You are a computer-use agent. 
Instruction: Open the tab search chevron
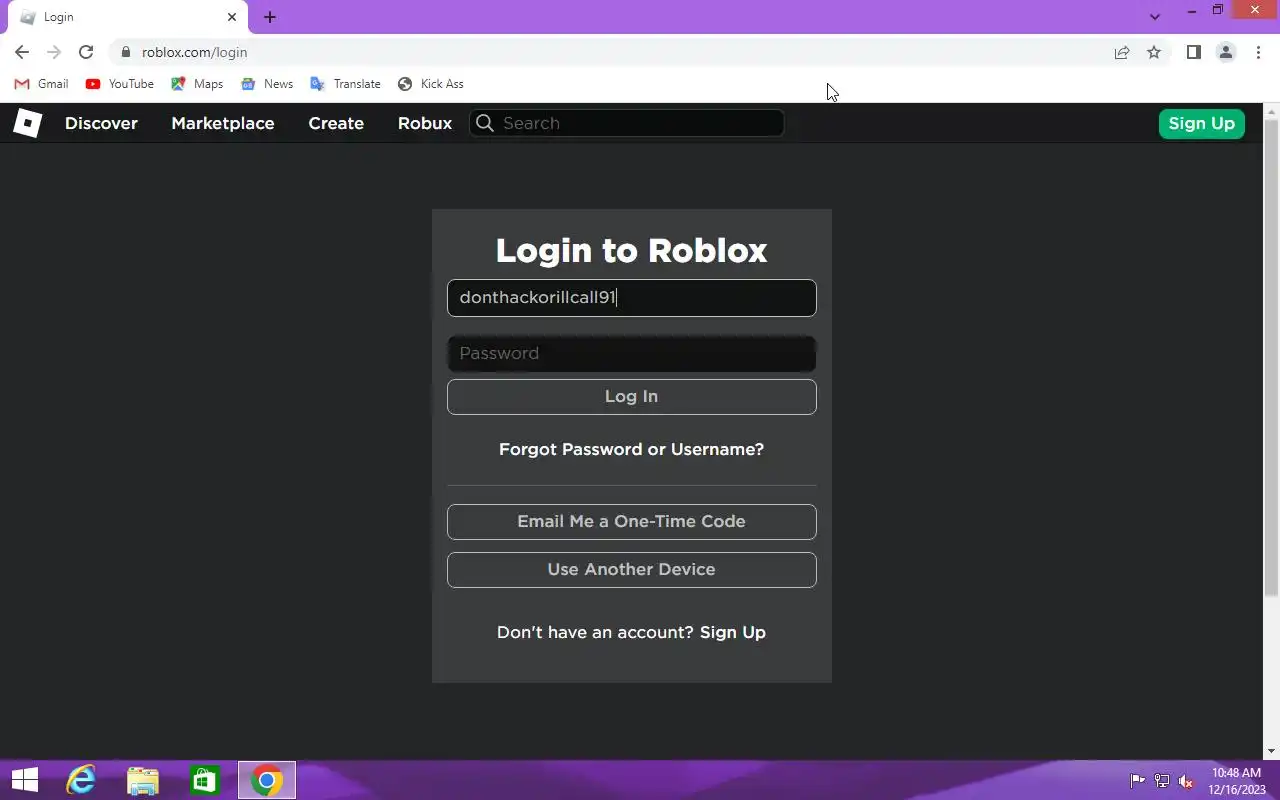[x=1155, y=17]
